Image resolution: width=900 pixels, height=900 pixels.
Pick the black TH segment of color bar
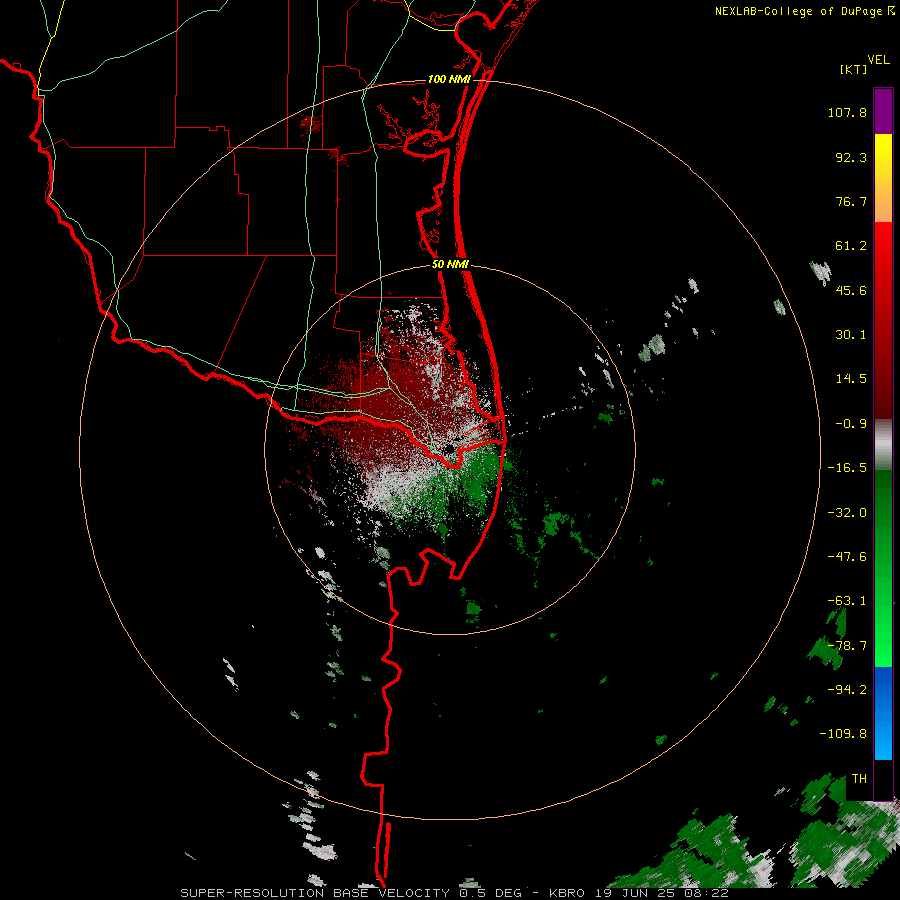coord(883,779)
